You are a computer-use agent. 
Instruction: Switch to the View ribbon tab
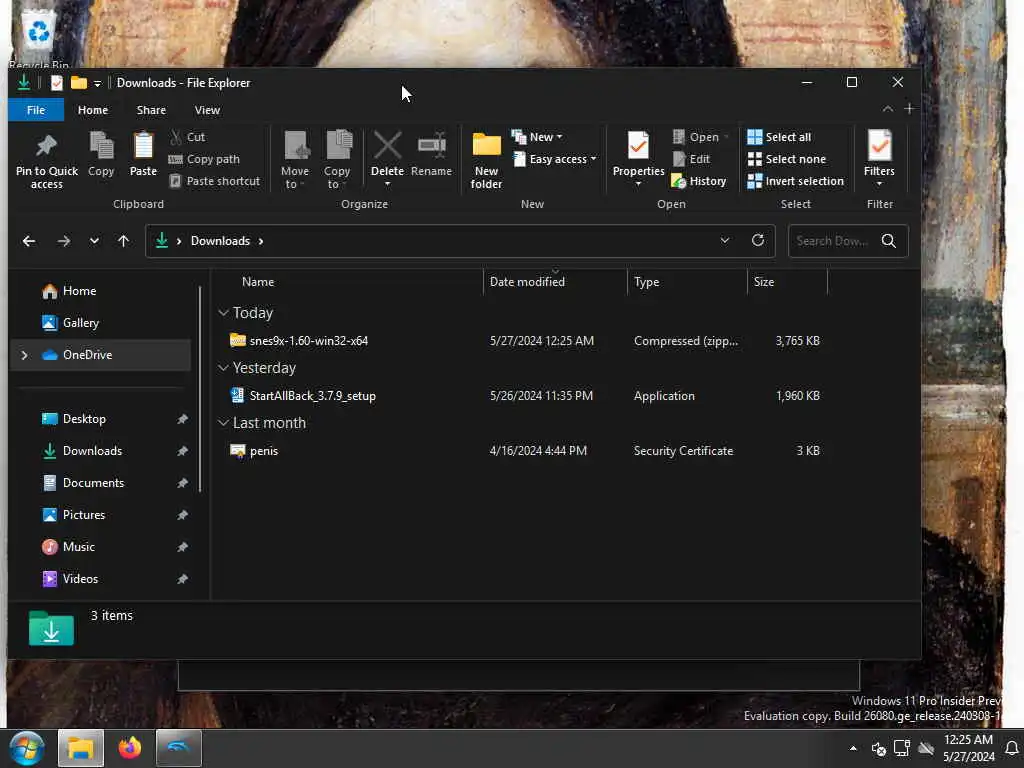207,110
